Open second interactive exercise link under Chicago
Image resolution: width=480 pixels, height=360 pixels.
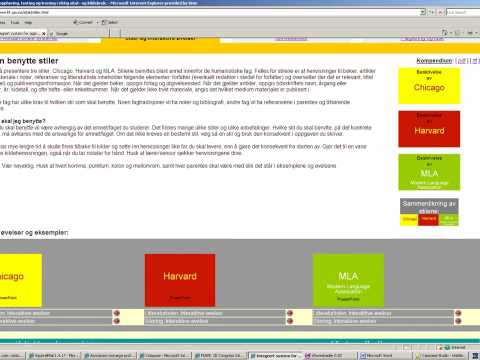(x=17, y=321)
